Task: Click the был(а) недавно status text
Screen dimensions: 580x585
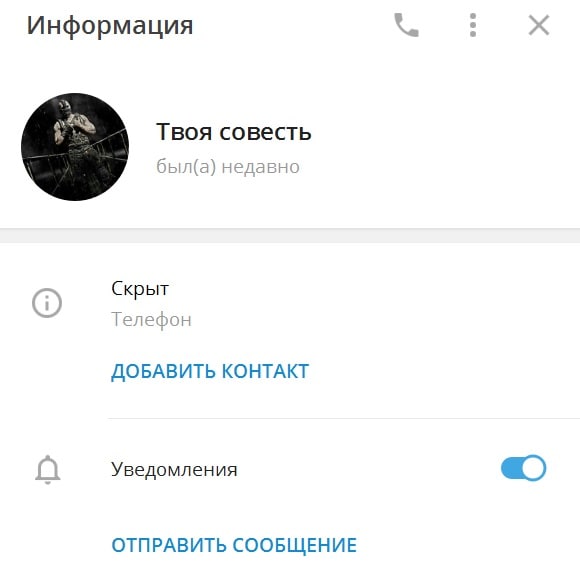Action: point(228,166)
